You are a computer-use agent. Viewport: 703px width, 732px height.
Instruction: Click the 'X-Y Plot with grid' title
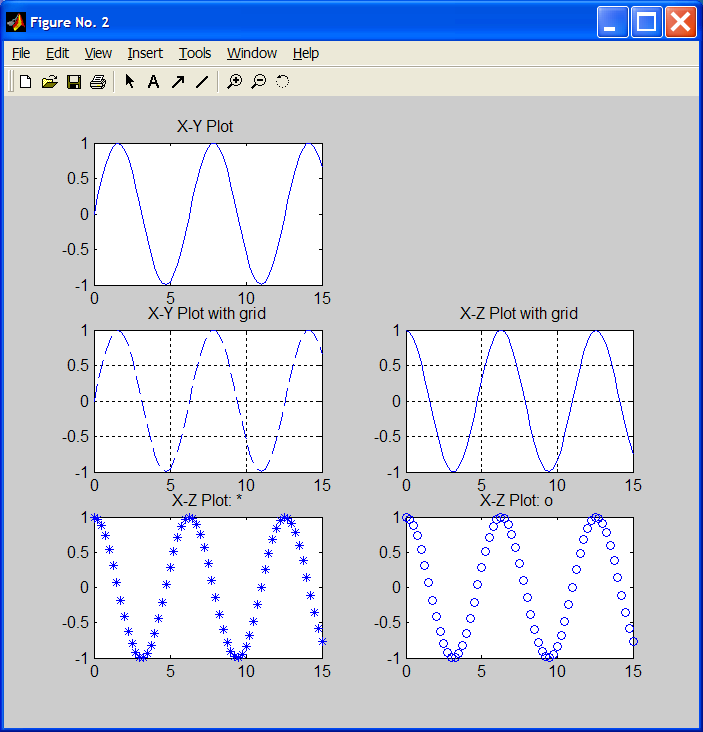pos(207,313)
